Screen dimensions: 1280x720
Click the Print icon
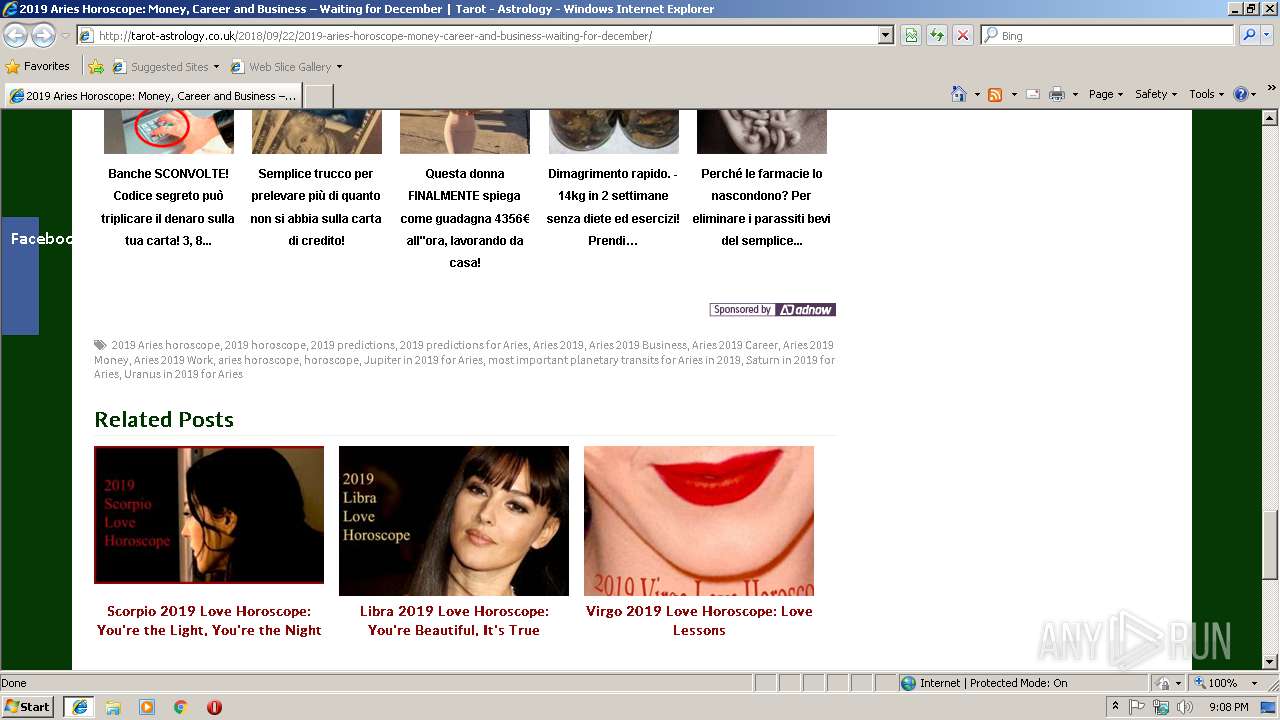1057,94
